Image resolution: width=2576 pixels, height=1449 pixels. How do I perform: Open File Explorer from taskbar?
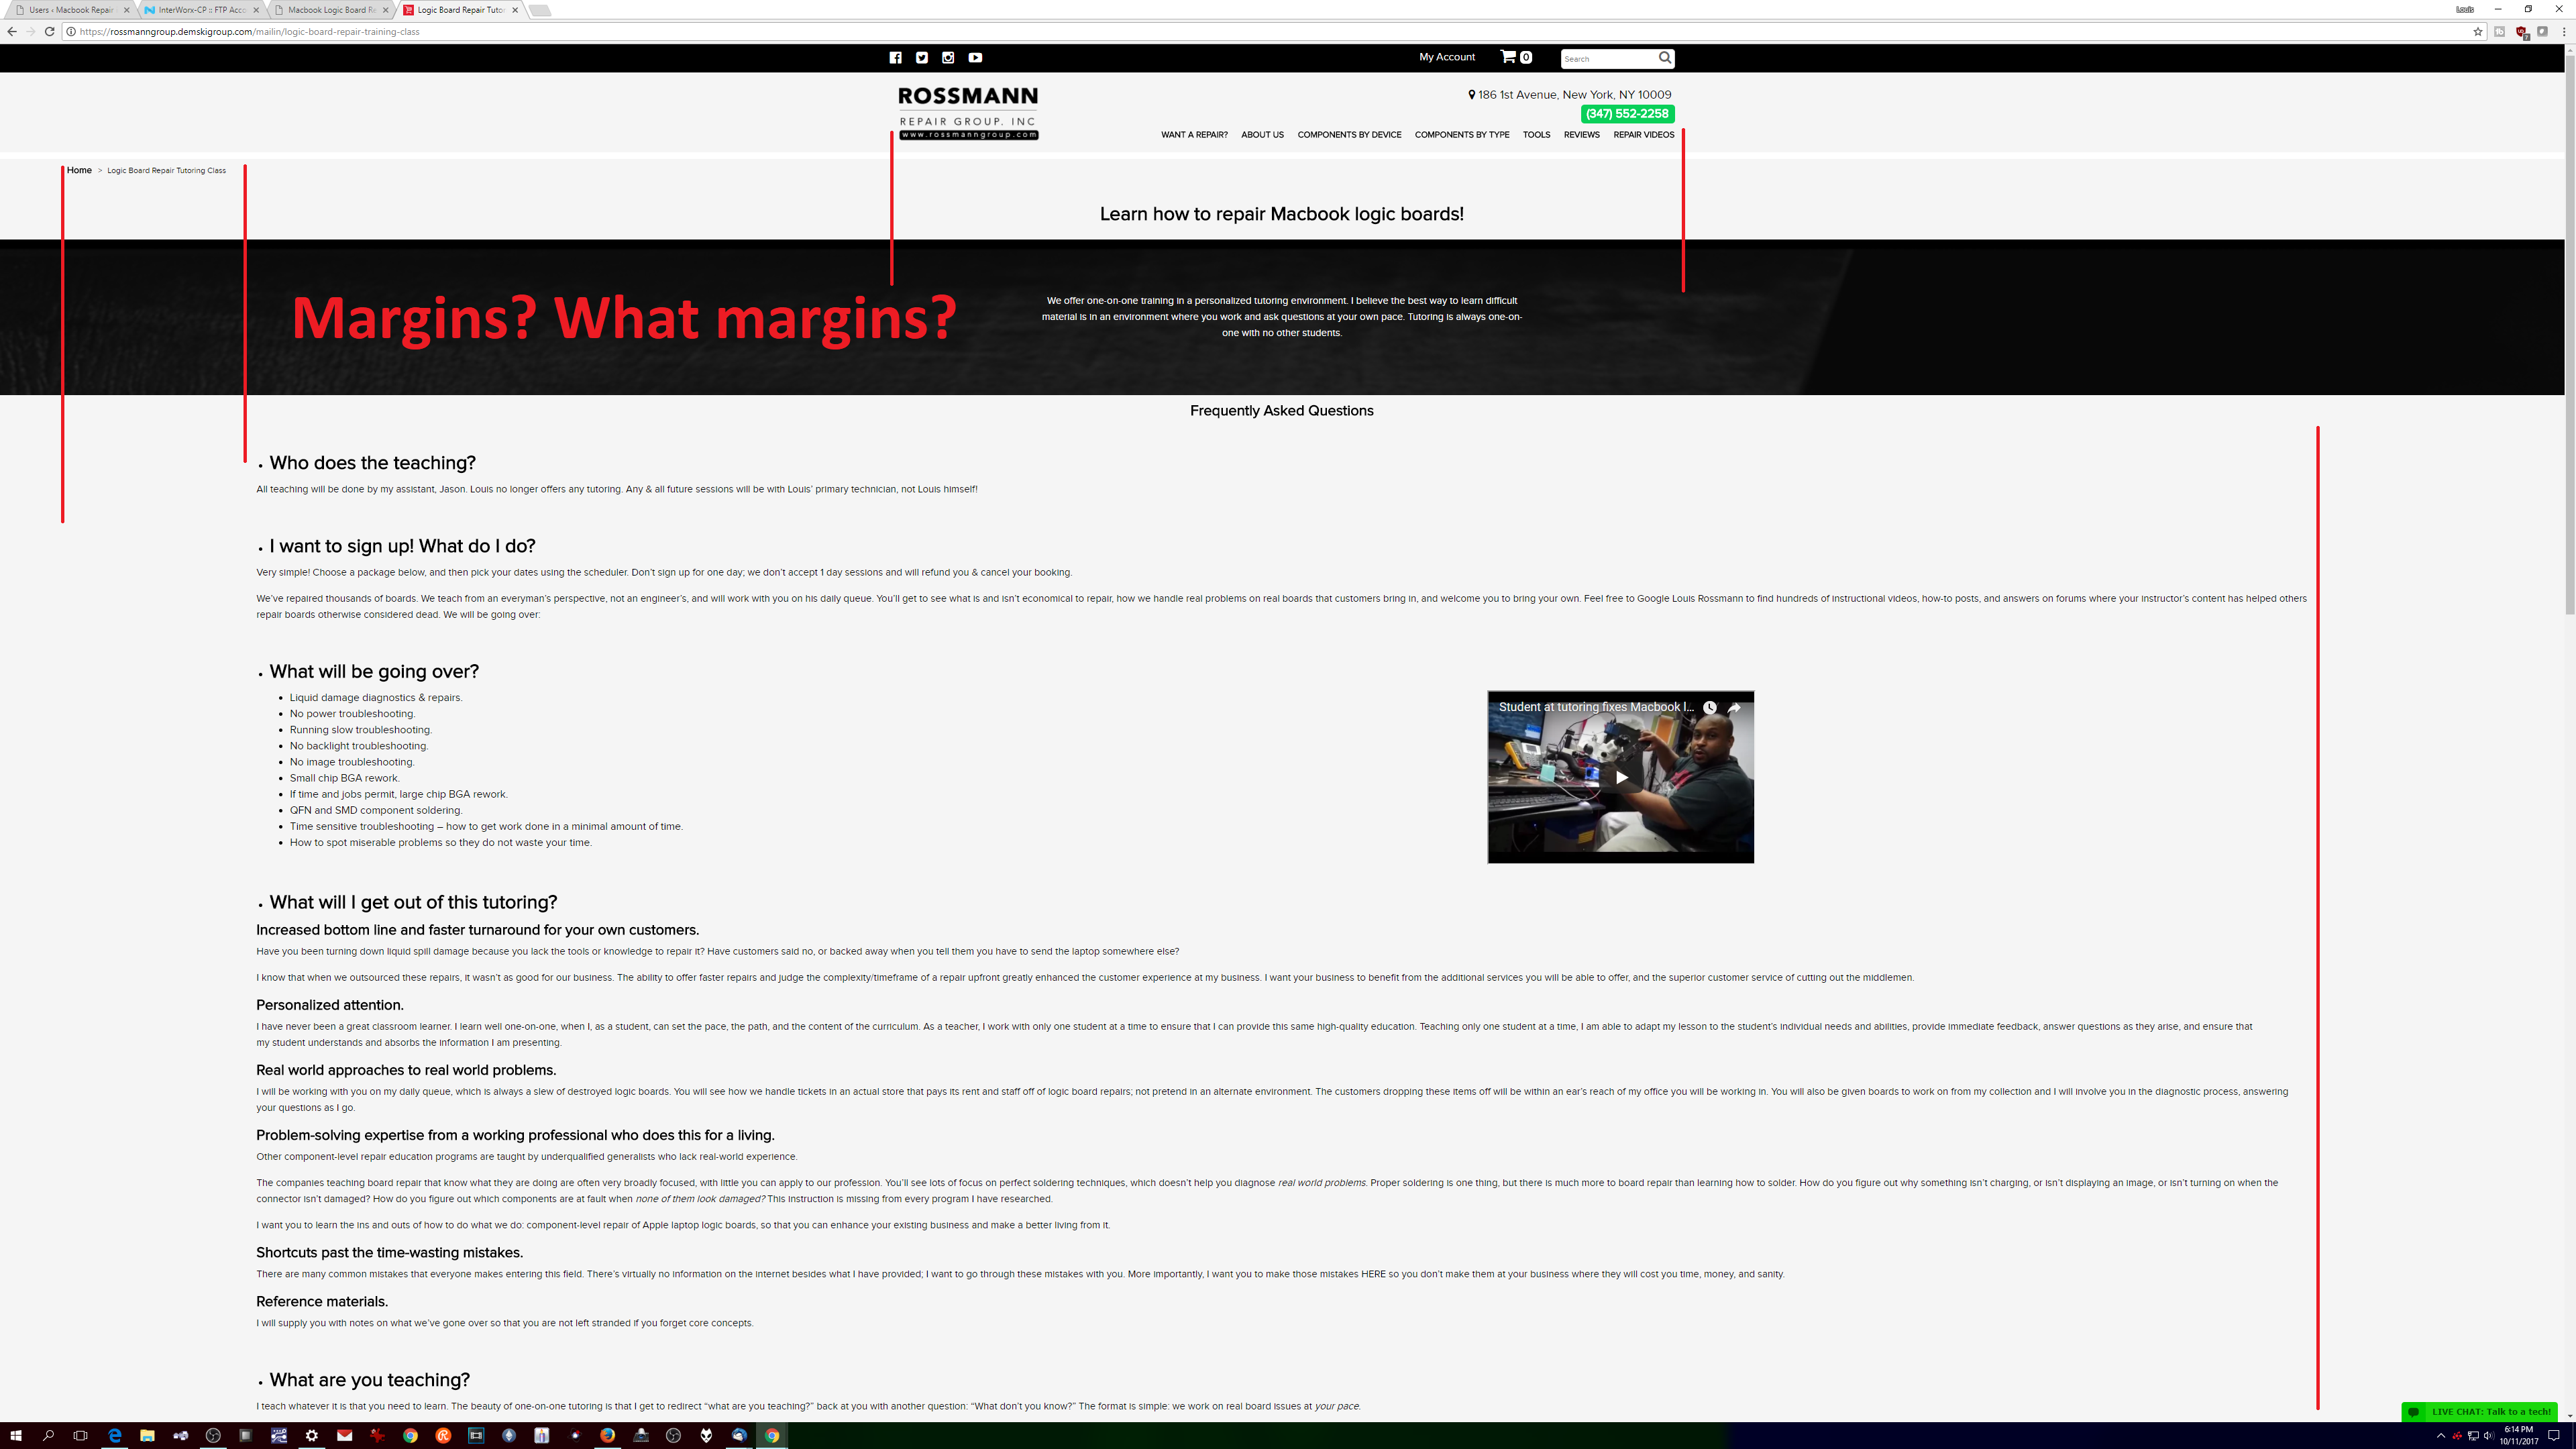(x=147, y=1435)
